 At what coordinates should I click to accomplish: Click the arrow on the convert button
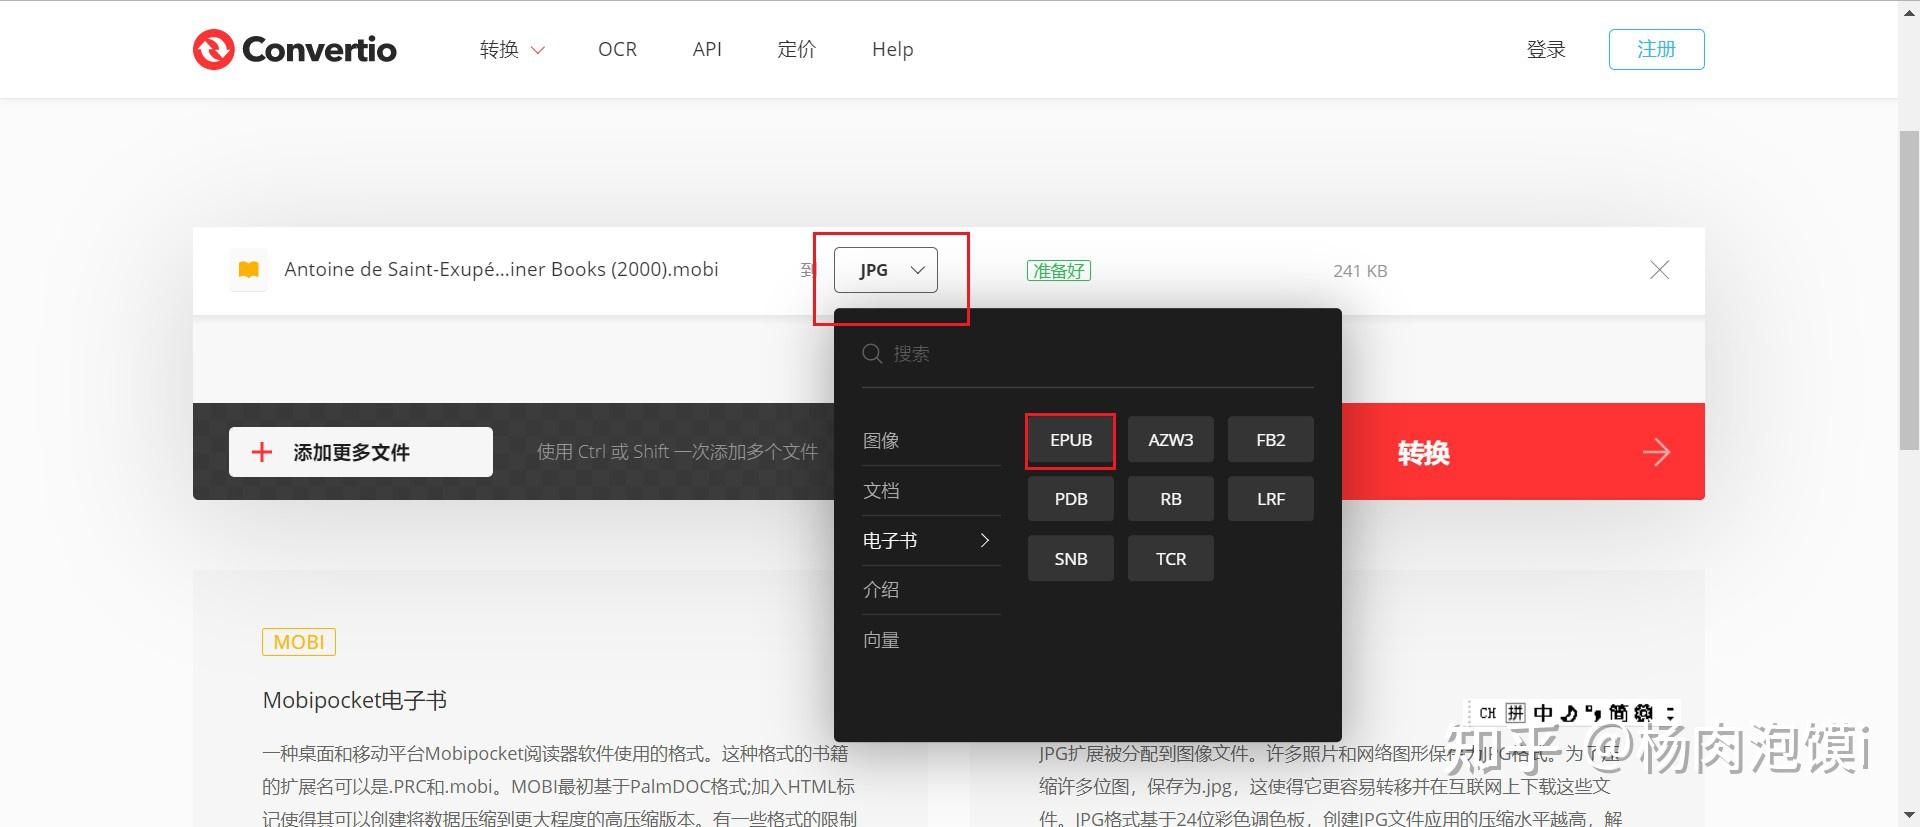[x=1656, y=452]
